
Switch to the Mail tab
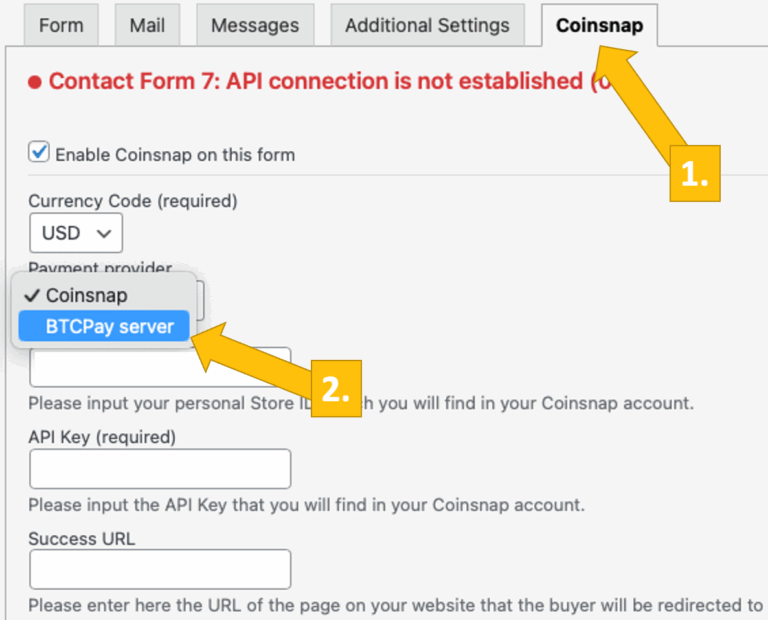pos(147,25)
